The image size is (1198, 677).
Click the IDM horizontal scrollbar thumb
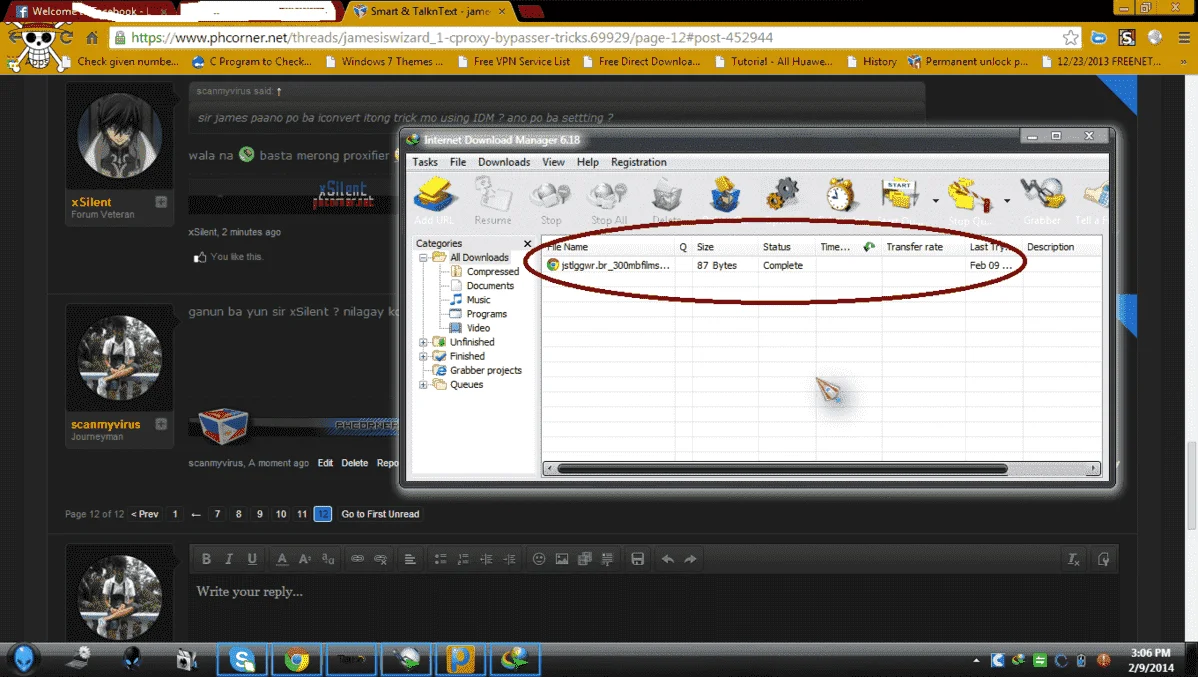click(x=782, y=468)
